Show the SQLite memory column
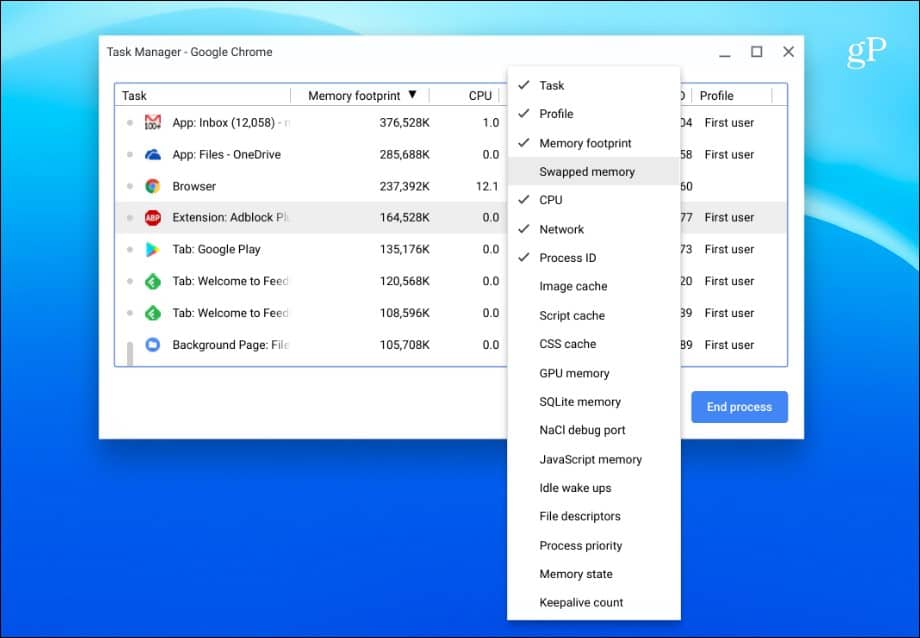920x638 pixels. [x=594, y=401]
